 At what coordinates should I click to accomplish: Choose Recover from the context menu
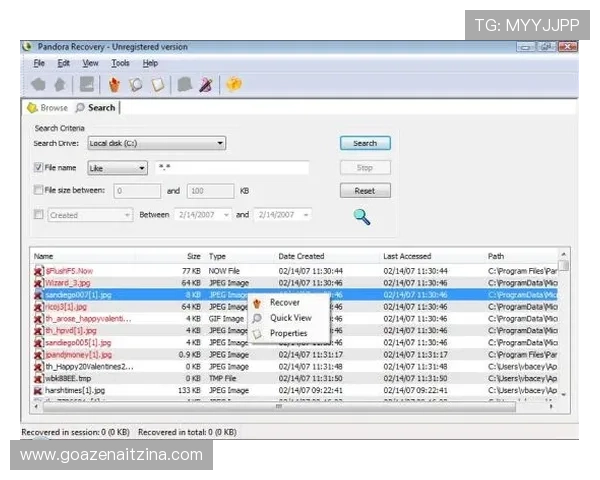pyautogui.click(x=284, y=302)
